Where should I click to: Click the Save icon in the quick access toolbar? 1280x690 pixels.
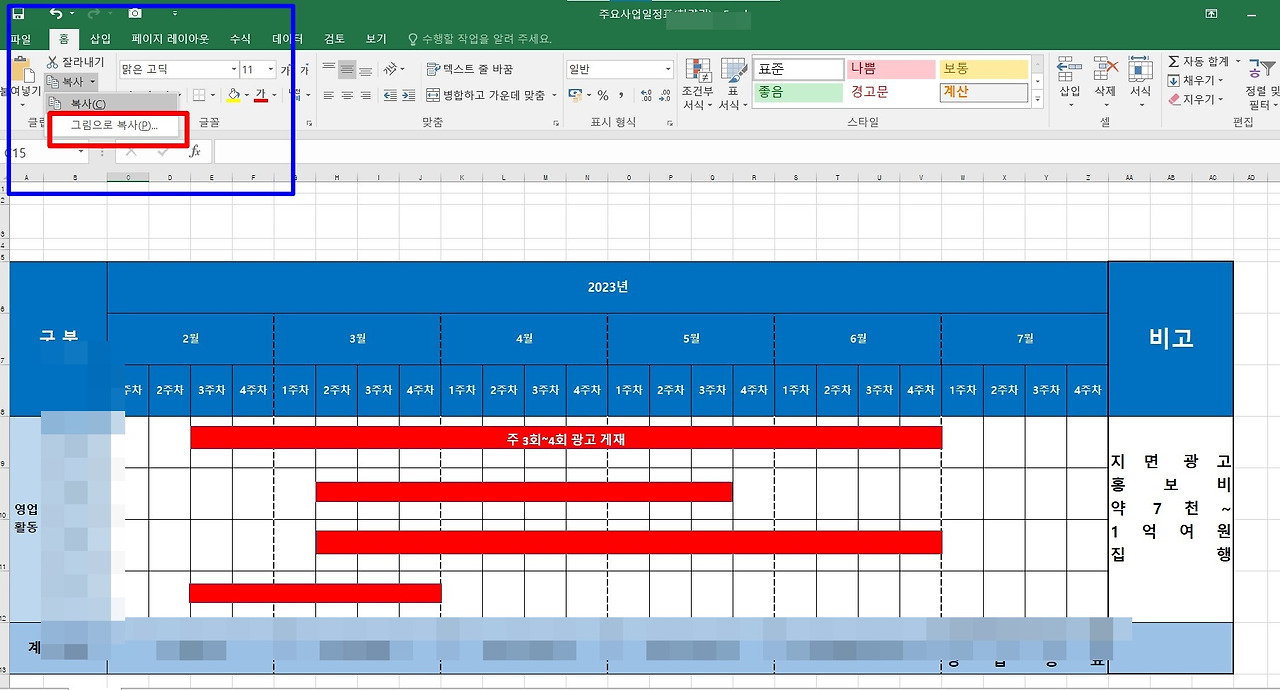(x=18, y=14)
